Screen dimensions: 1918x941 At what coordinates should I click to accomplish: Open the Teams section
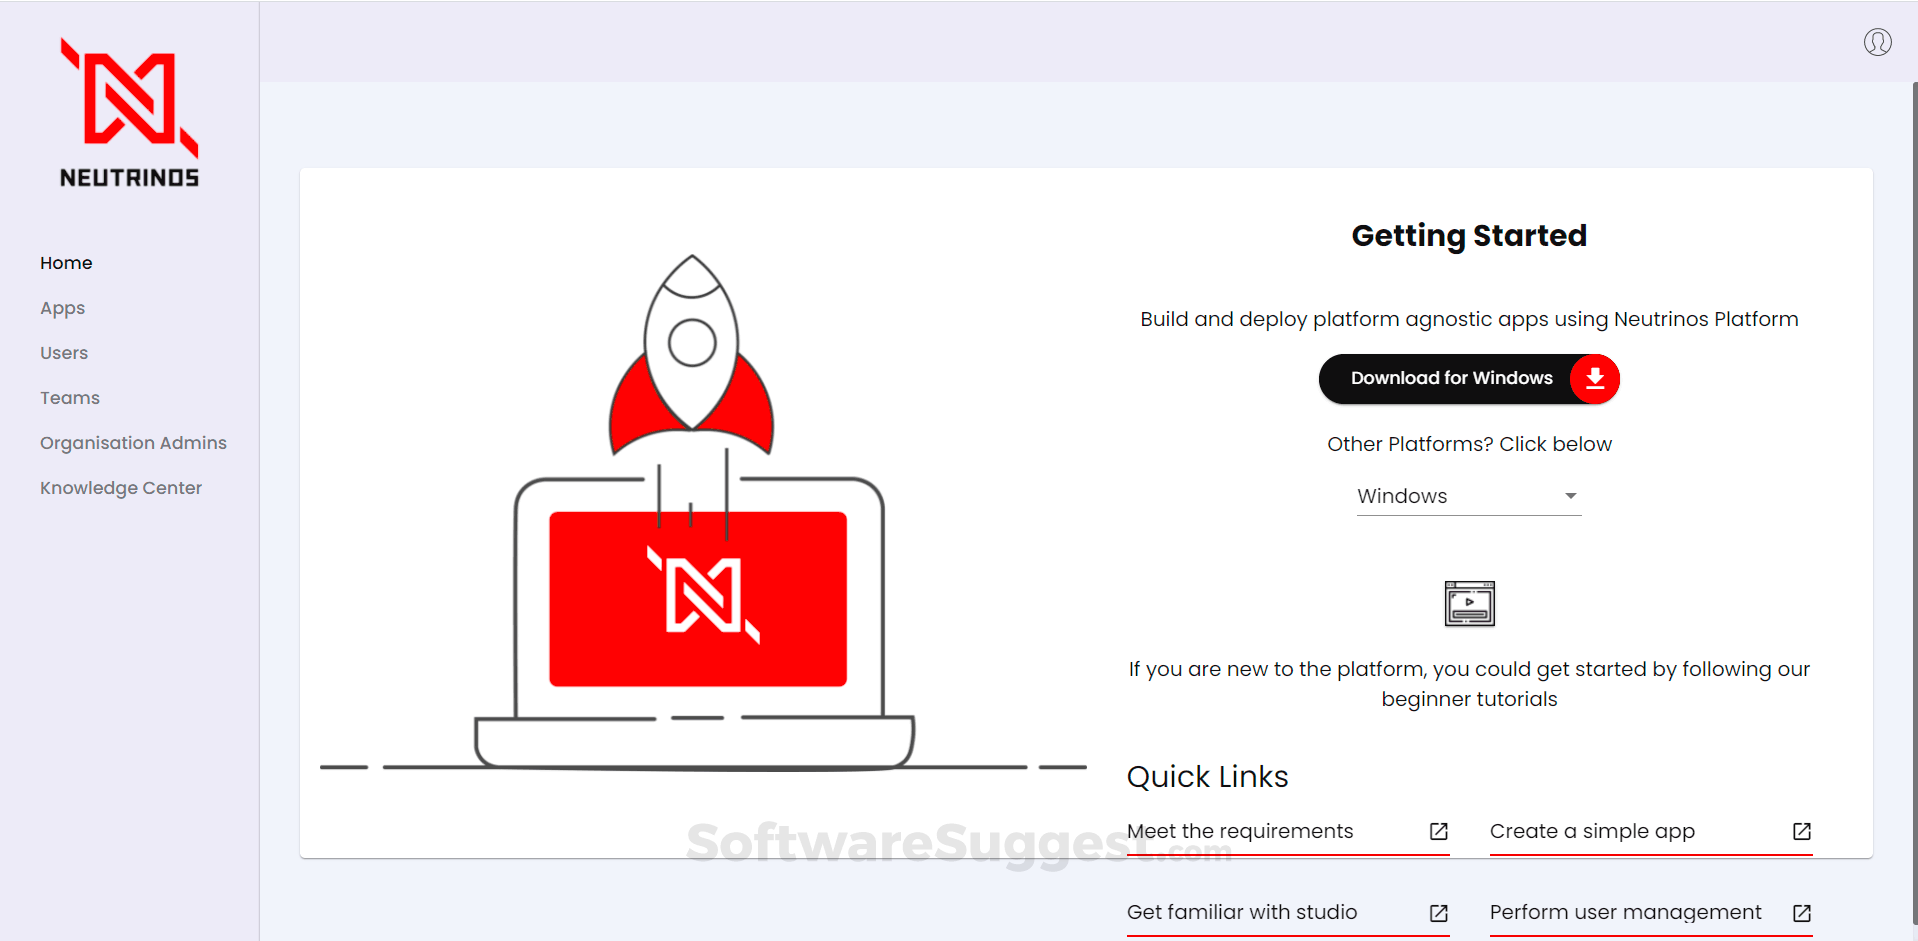[x=70, y=398]
